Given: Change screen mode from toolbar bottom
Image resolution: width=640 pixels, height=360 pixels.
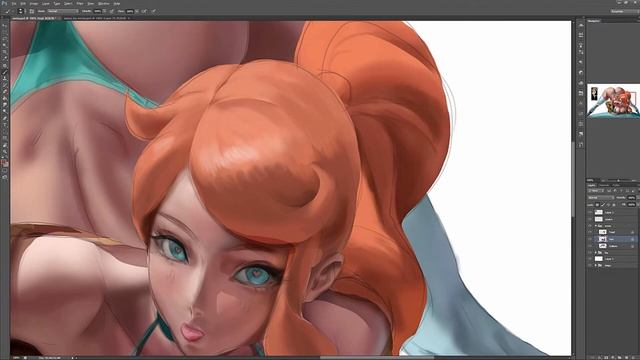Looking at the screenshot, I should (x=5, y=178).
